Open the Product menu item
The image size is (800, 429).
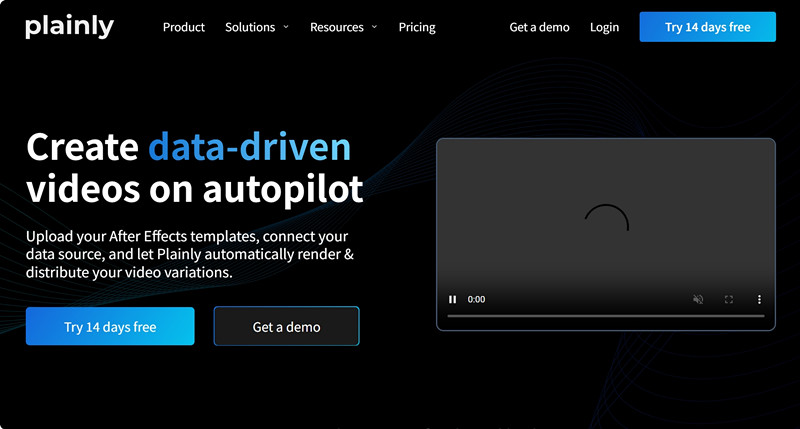pos(184,27)
